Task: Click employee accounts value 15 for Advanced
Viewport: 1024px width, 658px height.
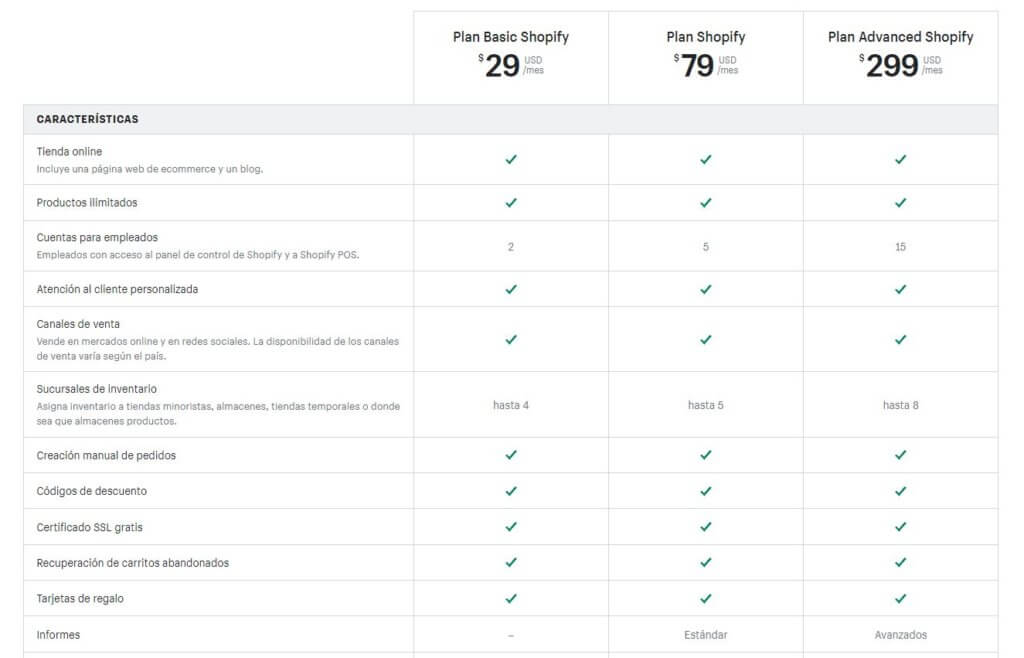Action: [x=901, y=247]
